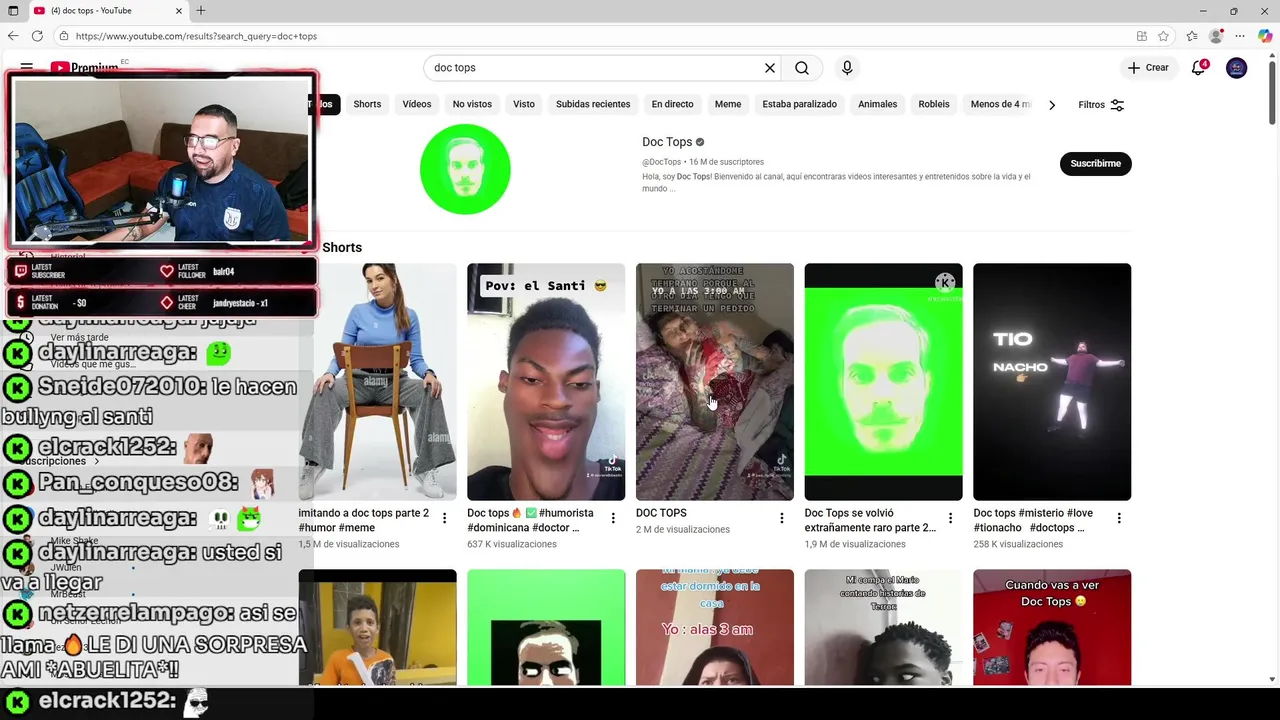
Task: Open the Doc Tops channel name link
Action: [667, 142]
